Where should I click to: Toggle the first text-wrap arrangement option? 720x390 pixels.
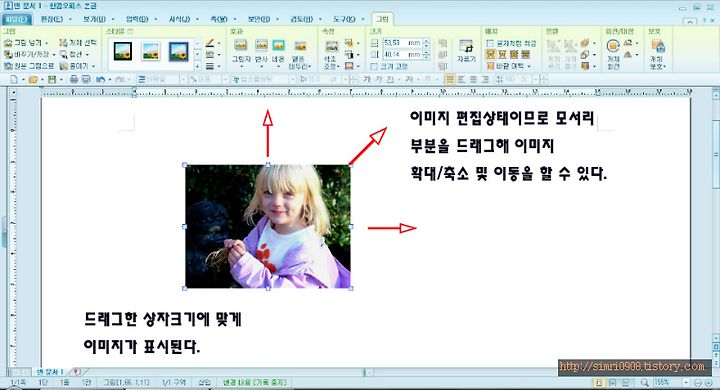point(490,55)
